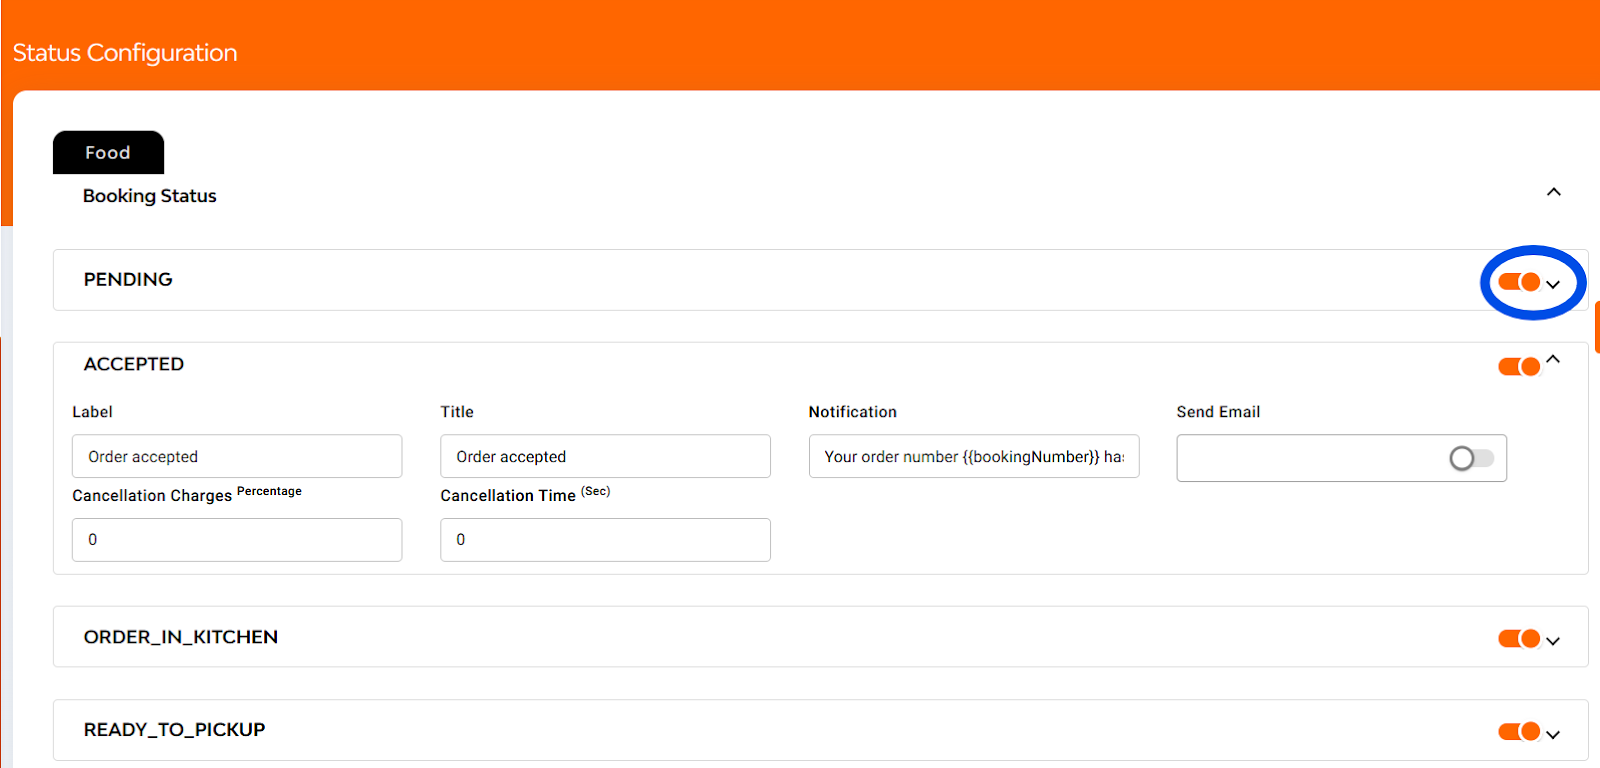Screen dimensions: 1600x768
Task: Collapse the ACCEPTED section chevron
Action: pyautogui.click(x=1553, y=359)
